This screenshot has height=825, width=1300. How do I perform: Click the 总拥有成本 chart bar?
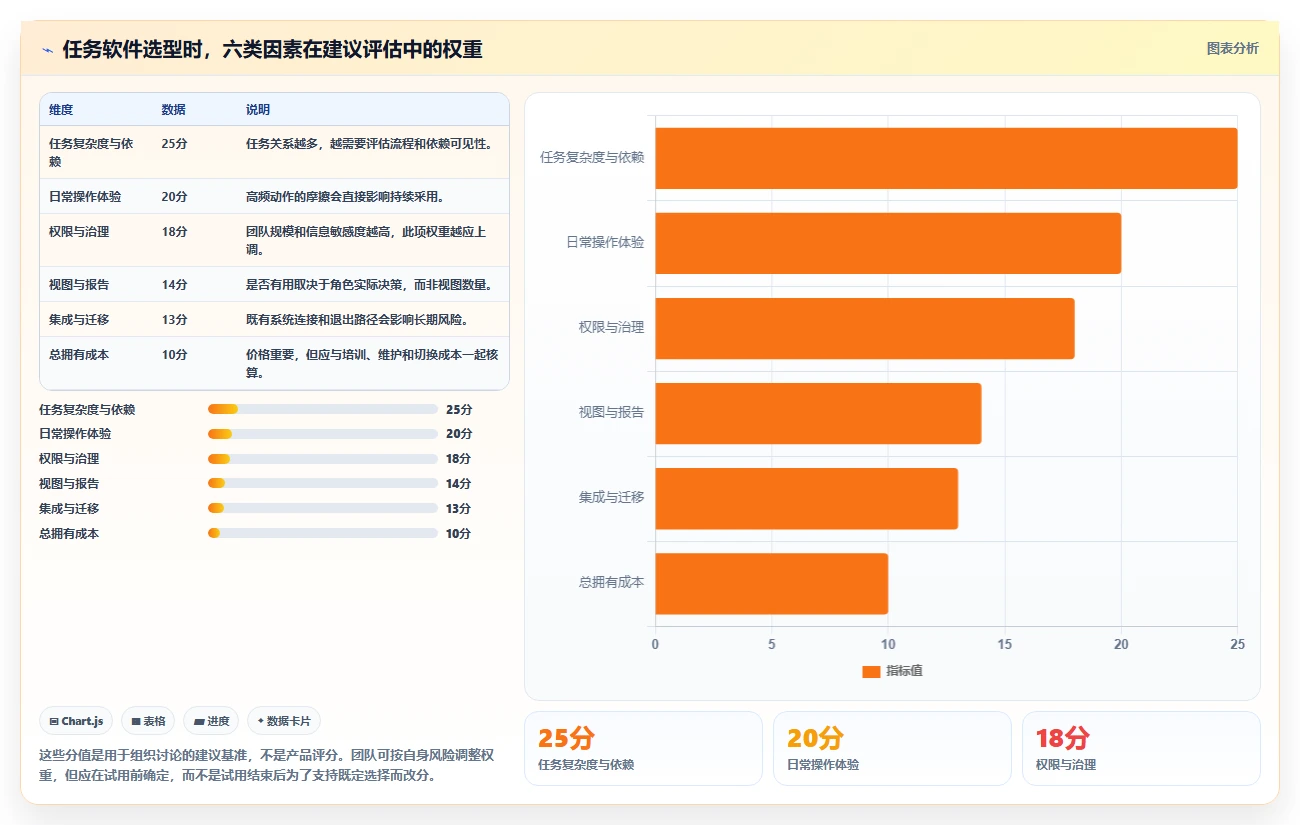click(x=771, y=584)
